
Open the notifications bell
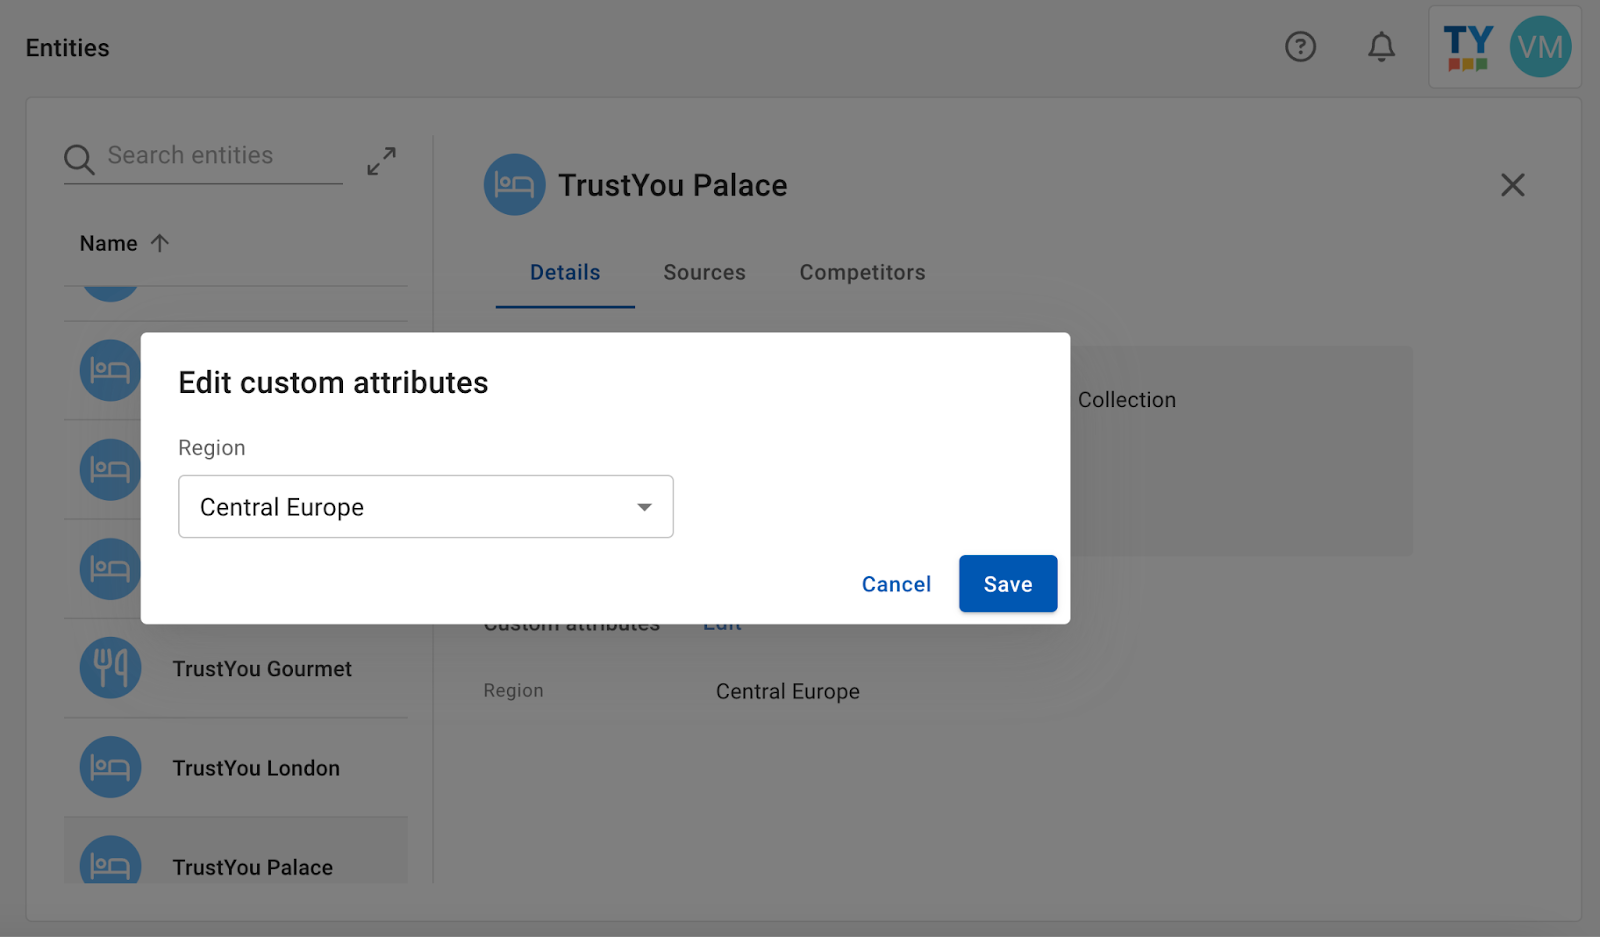pyautogui.click(x=1381, y=47)
